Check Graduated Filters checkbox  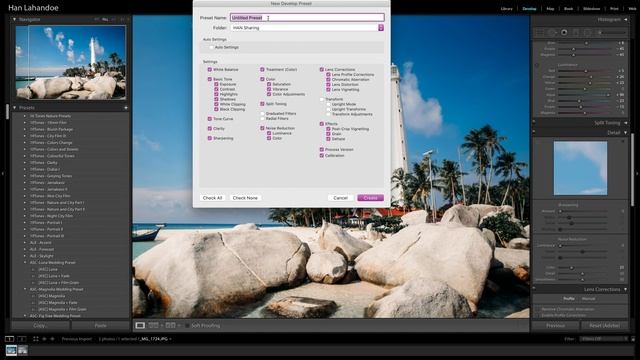(262, 113)
